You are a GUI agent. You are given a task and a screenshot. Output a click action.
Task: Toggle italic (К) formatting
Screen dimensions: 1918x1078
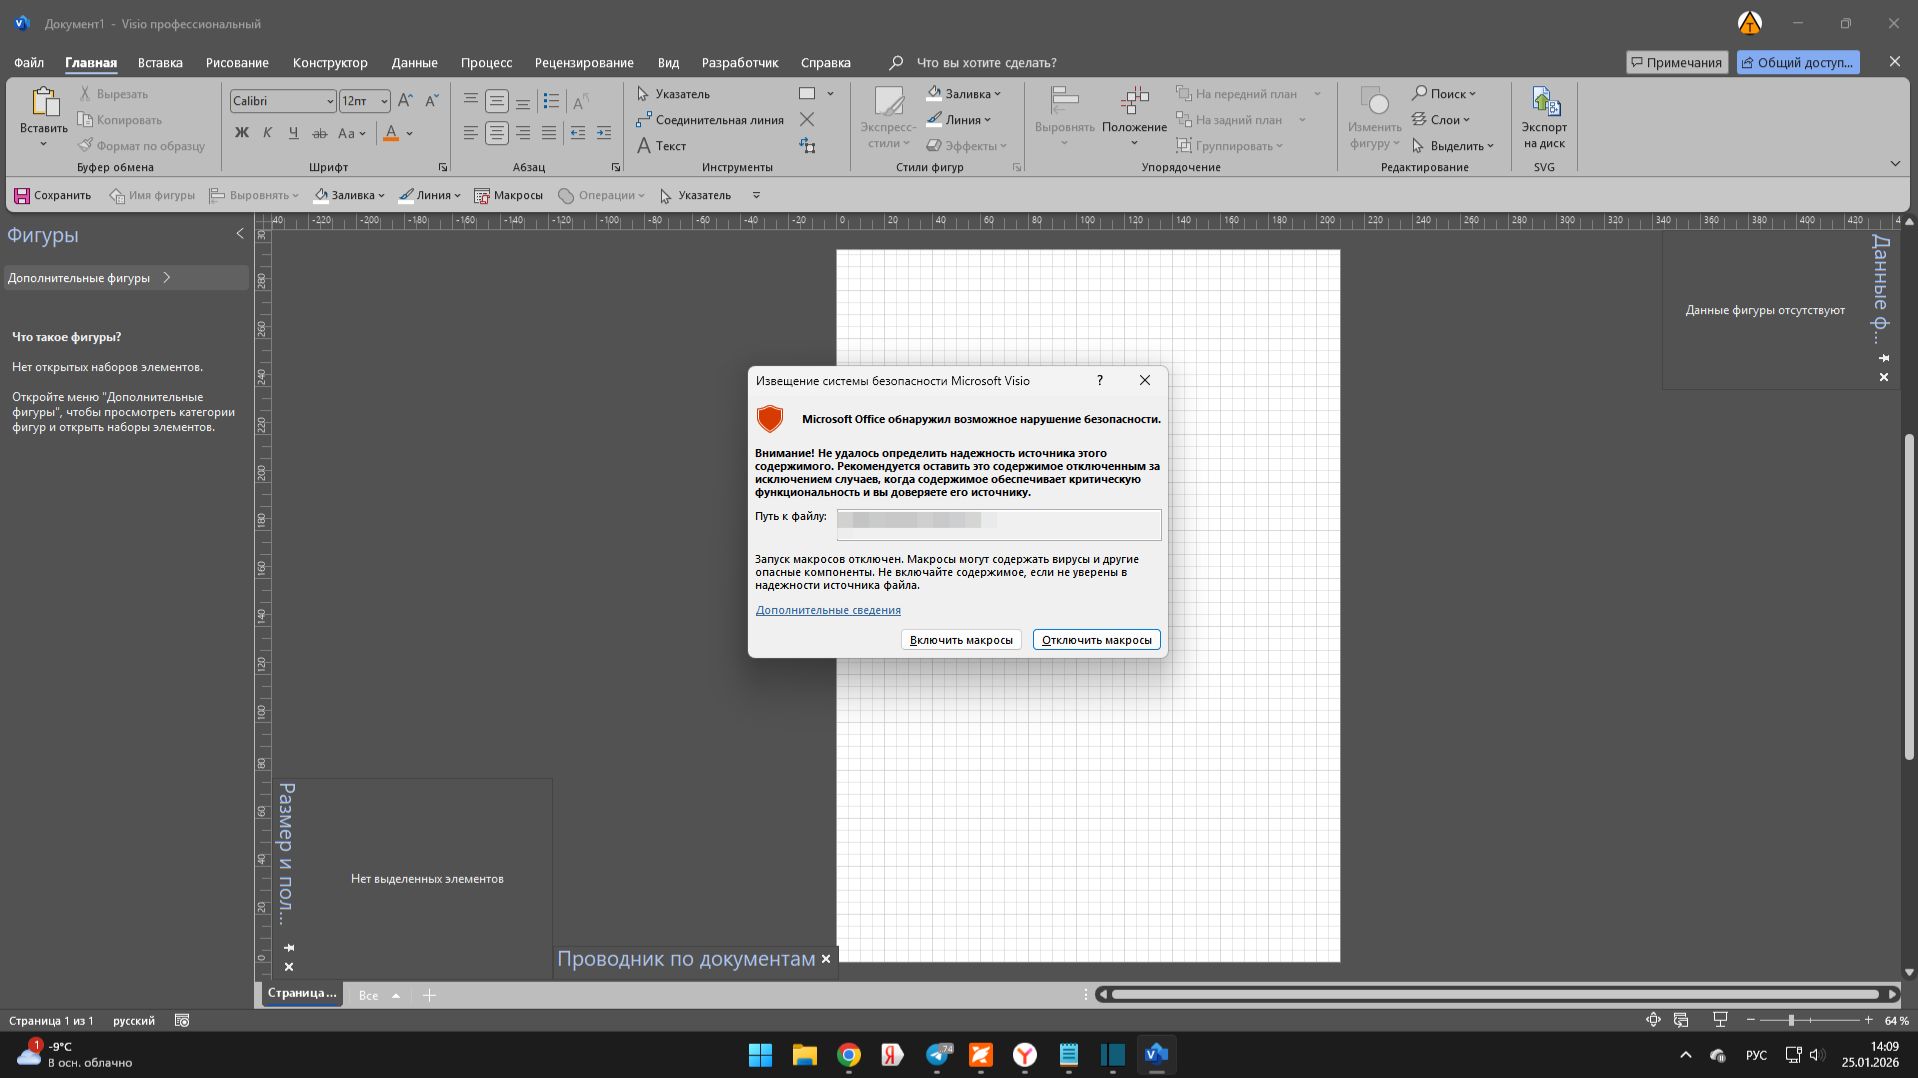pos(267,133)
